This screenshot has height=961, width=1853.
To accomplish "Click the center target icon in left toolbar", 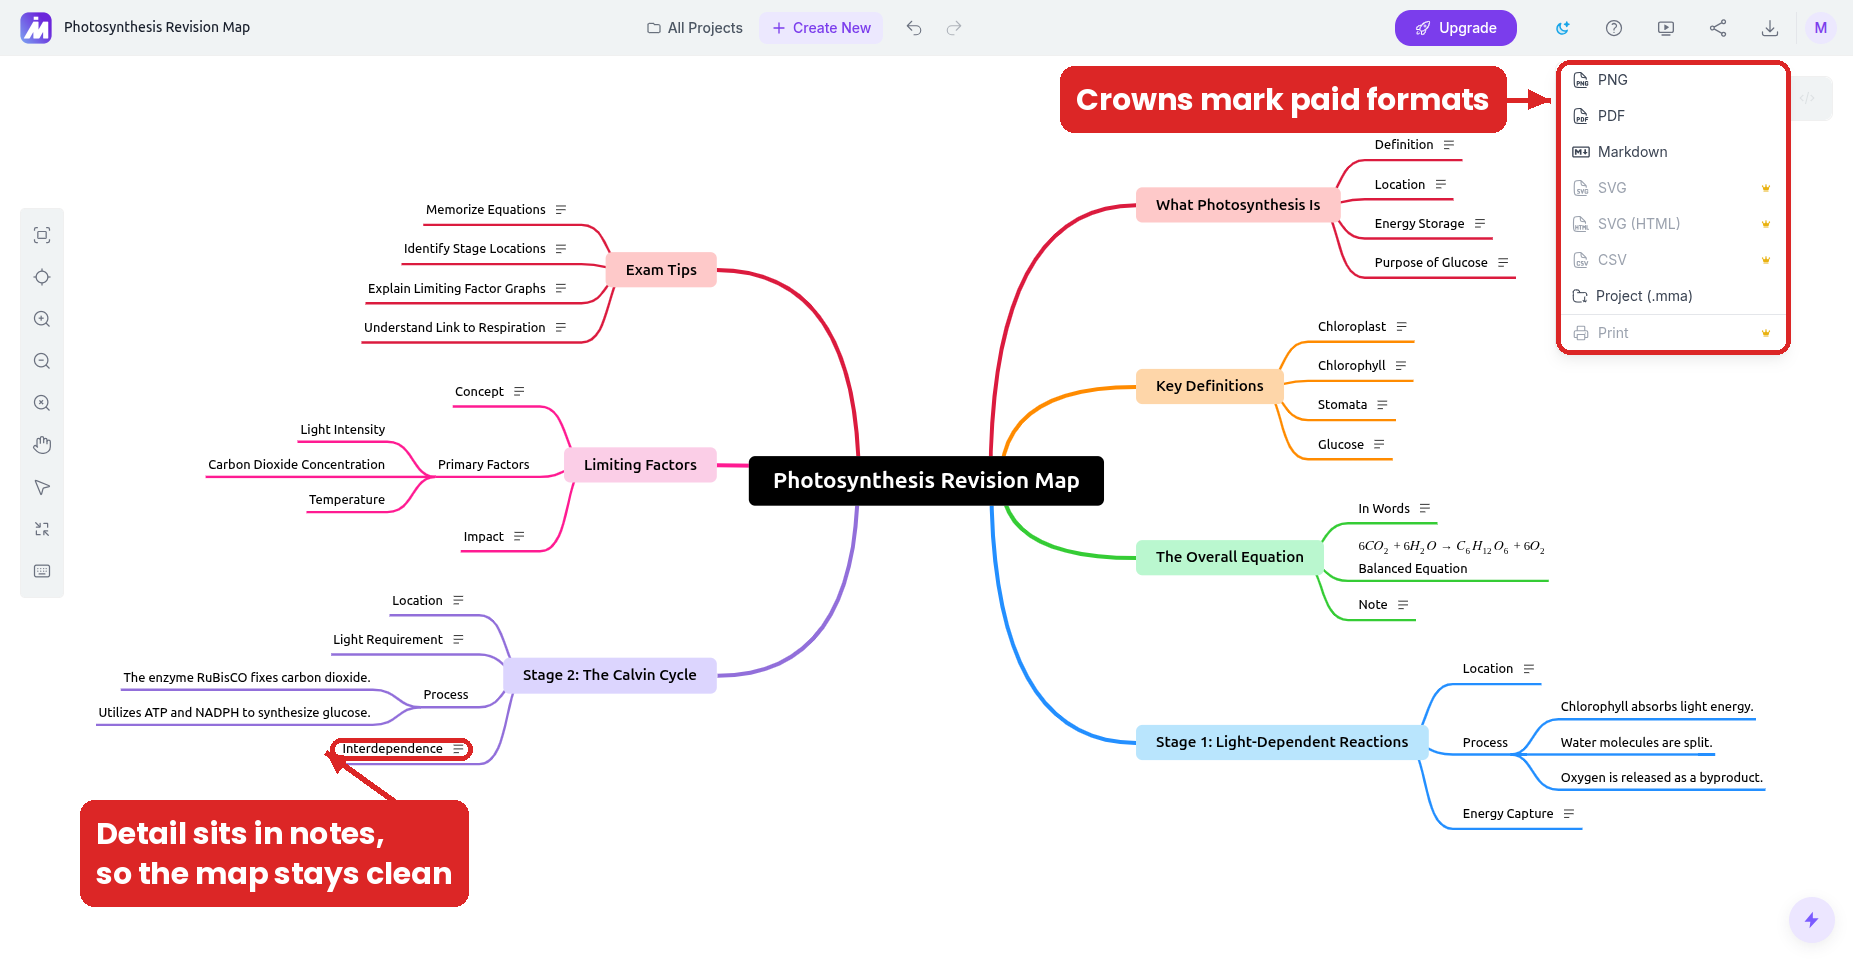I will pyautogui.click(x=42, y=277).
